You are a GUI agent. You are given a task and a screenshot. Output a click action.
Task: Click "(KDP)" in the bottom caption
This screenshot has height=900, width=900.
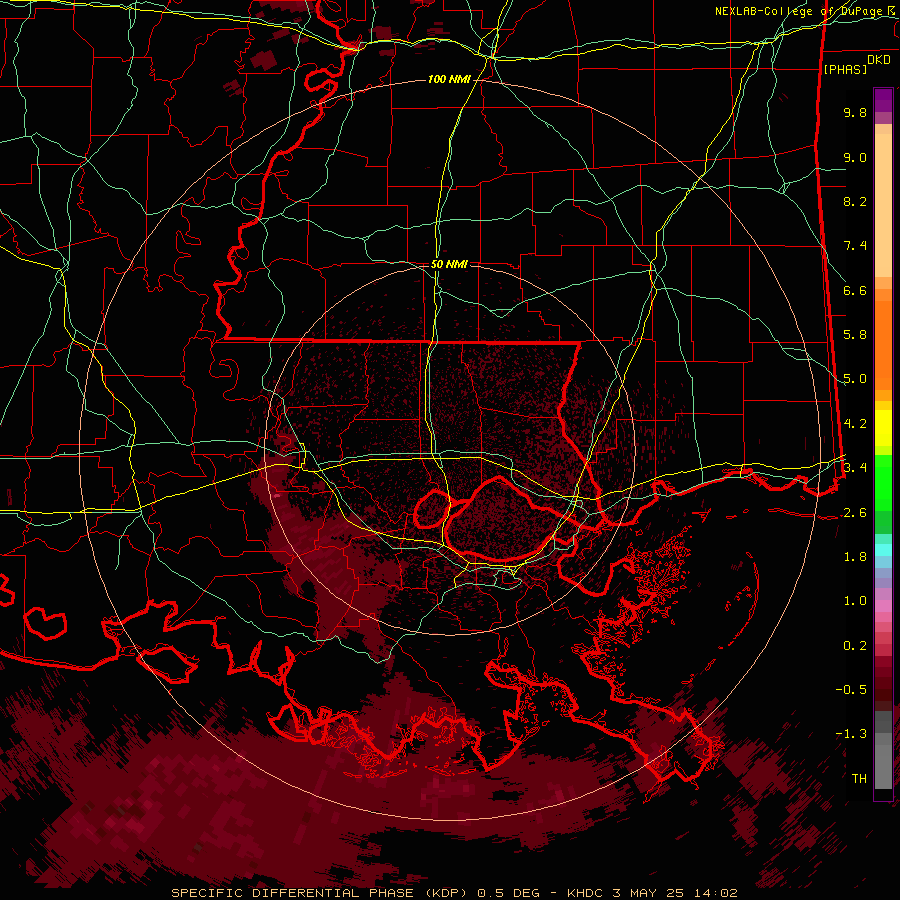446,893
